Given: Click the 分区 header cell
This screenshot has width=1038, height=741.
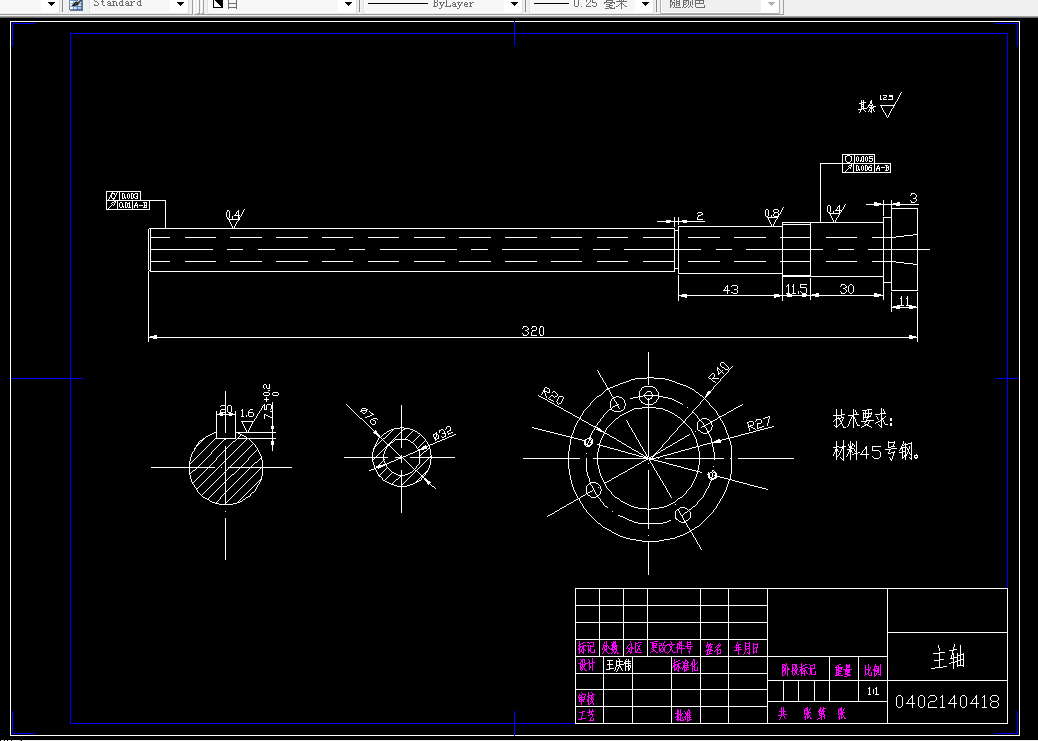Looking at the screenshot, I should 634,648.
